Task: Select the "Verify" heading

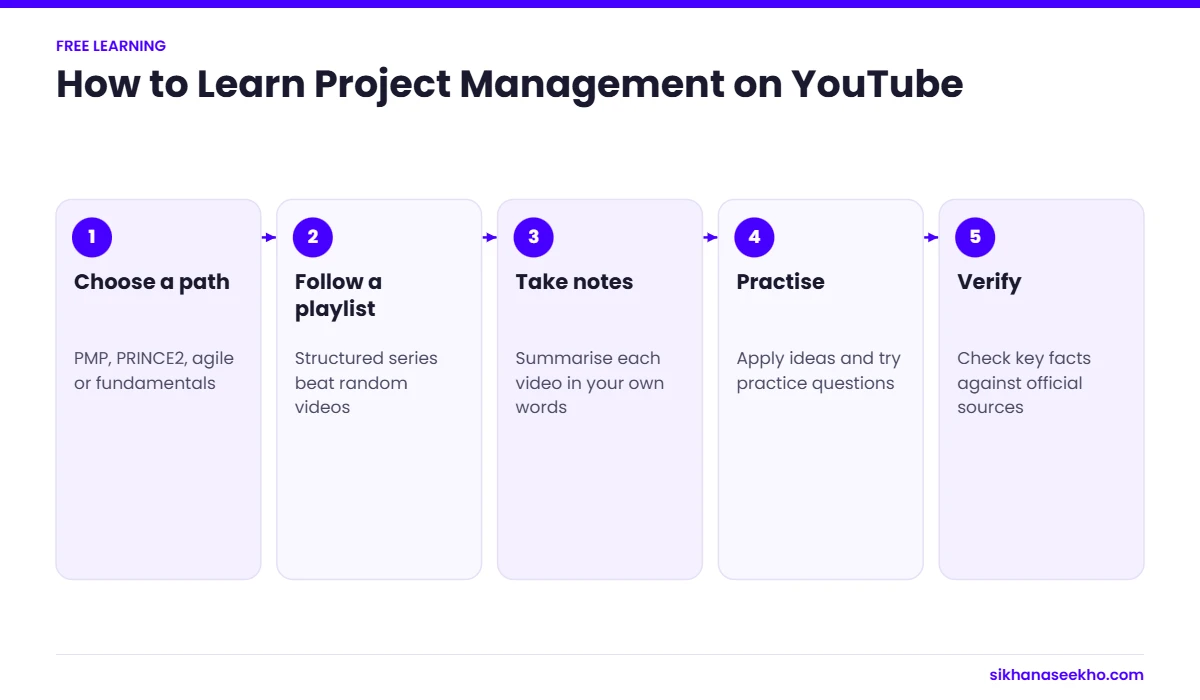Action: click(x=989, y=282)
